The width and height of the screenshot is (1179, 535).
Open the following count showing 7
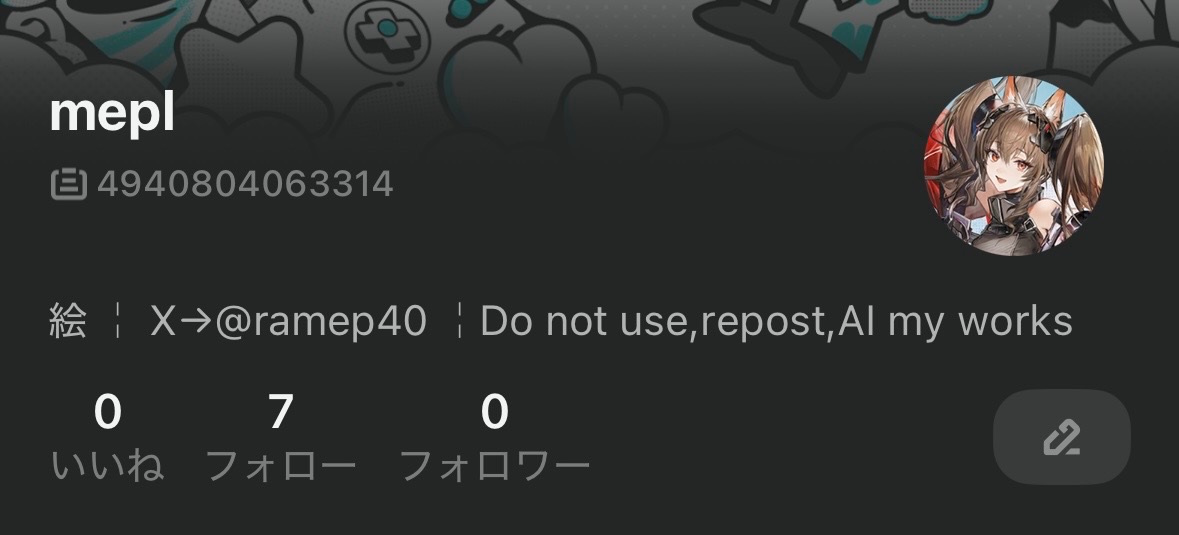pos(280,412)
